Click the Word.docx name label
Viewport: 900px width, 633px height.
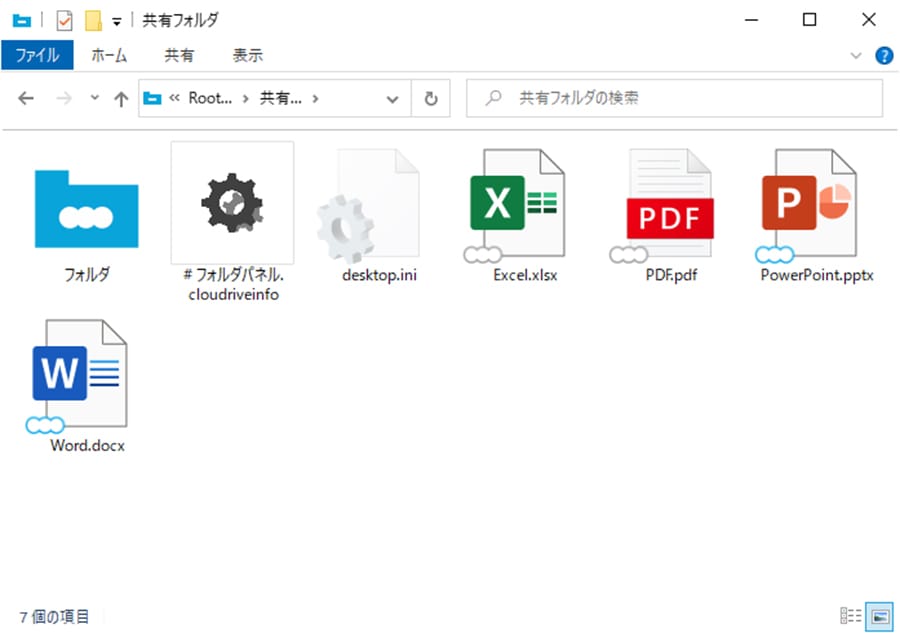pyautogui.click(x=87, y=445)
